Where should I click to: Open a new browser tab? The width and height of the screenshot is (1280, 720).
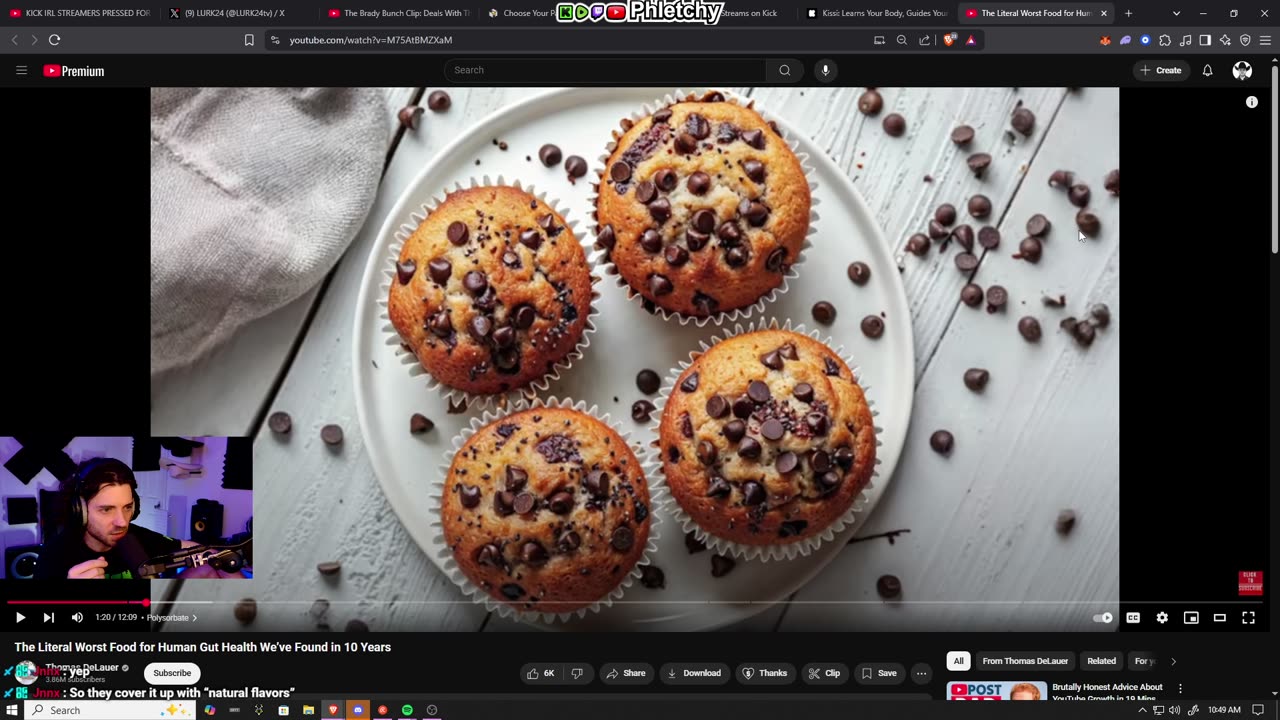(1128, 13)
